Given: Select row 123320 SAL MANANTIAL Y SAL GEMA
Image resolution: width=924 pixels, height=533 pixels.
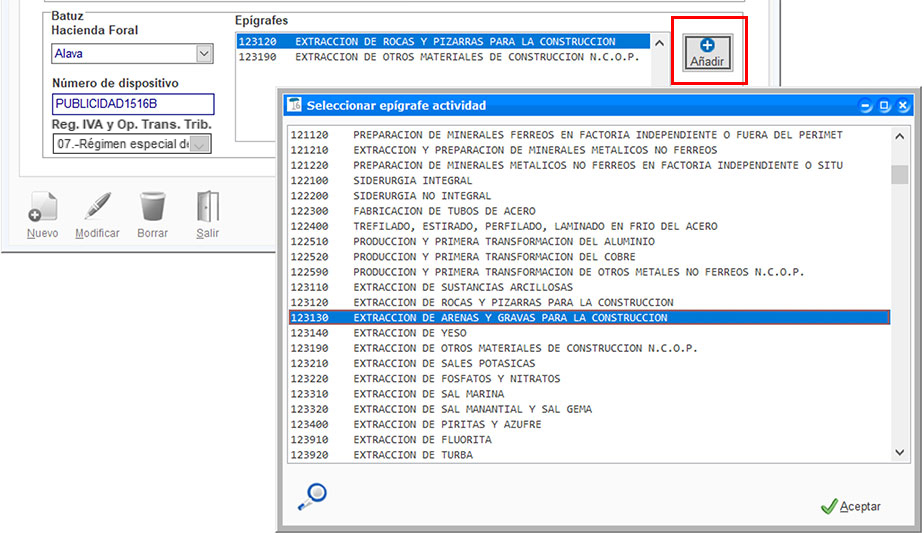Looking at the screenshot, I should tap(589, 409).
